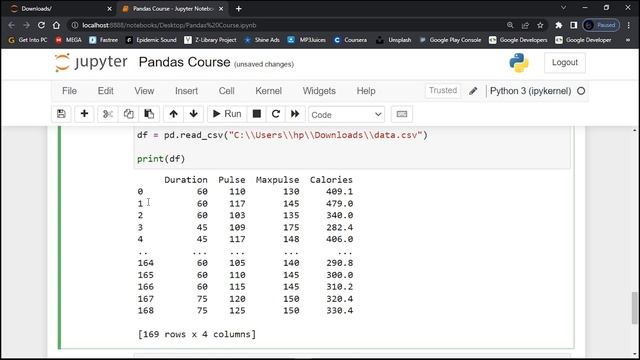Open a new browser tab

tap(239, 9)
